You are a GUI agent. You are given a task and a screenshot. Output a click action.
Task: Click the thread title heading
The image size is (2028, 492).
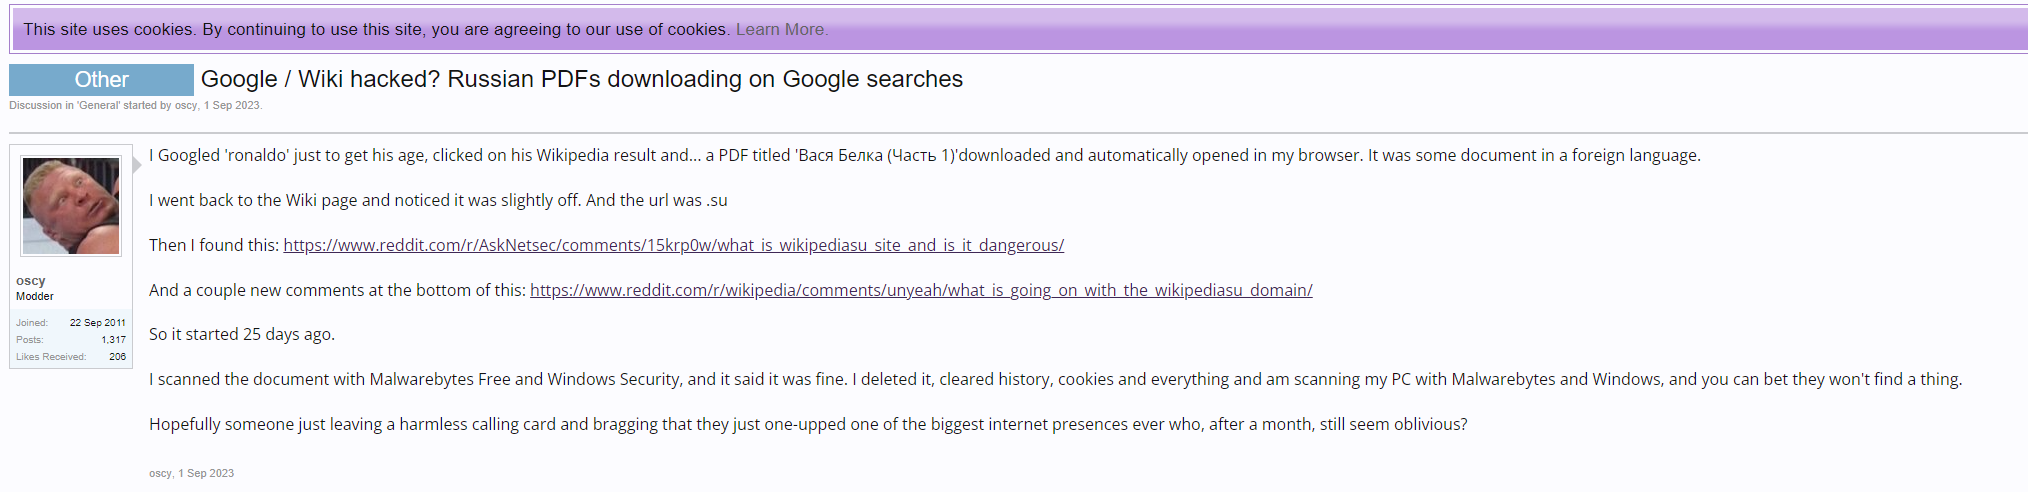[x=582, y=79]
